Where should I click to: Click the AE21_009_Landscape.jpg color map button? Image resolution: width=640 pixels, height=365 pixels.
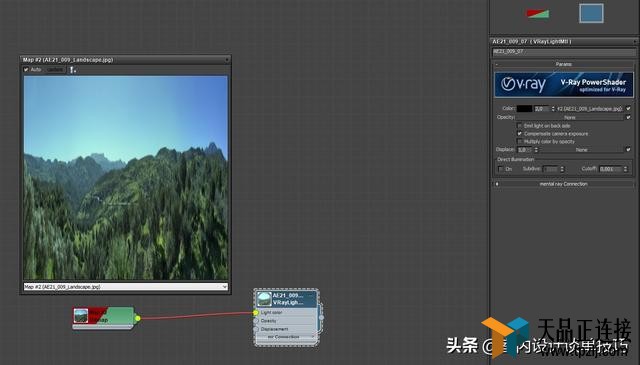589,109
